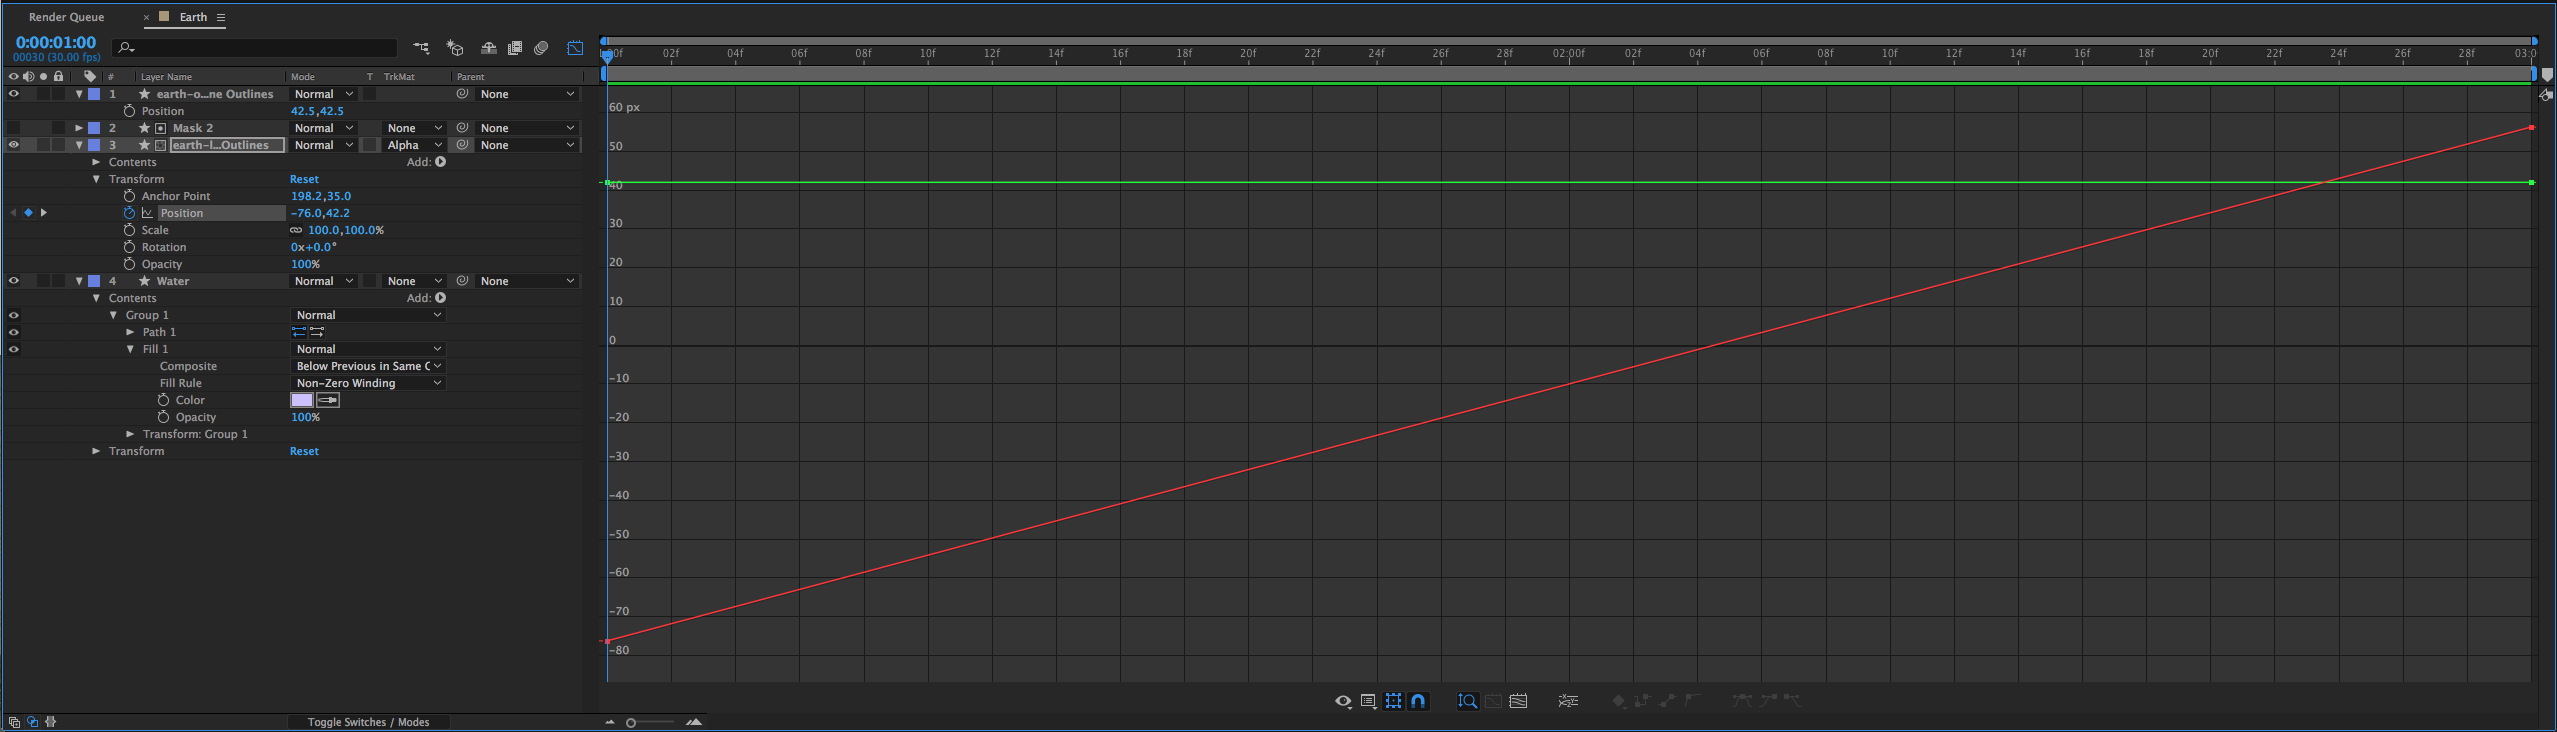Convert selected keyframes to Linear icon
2557x732 pixels.
coord(1667,701)
